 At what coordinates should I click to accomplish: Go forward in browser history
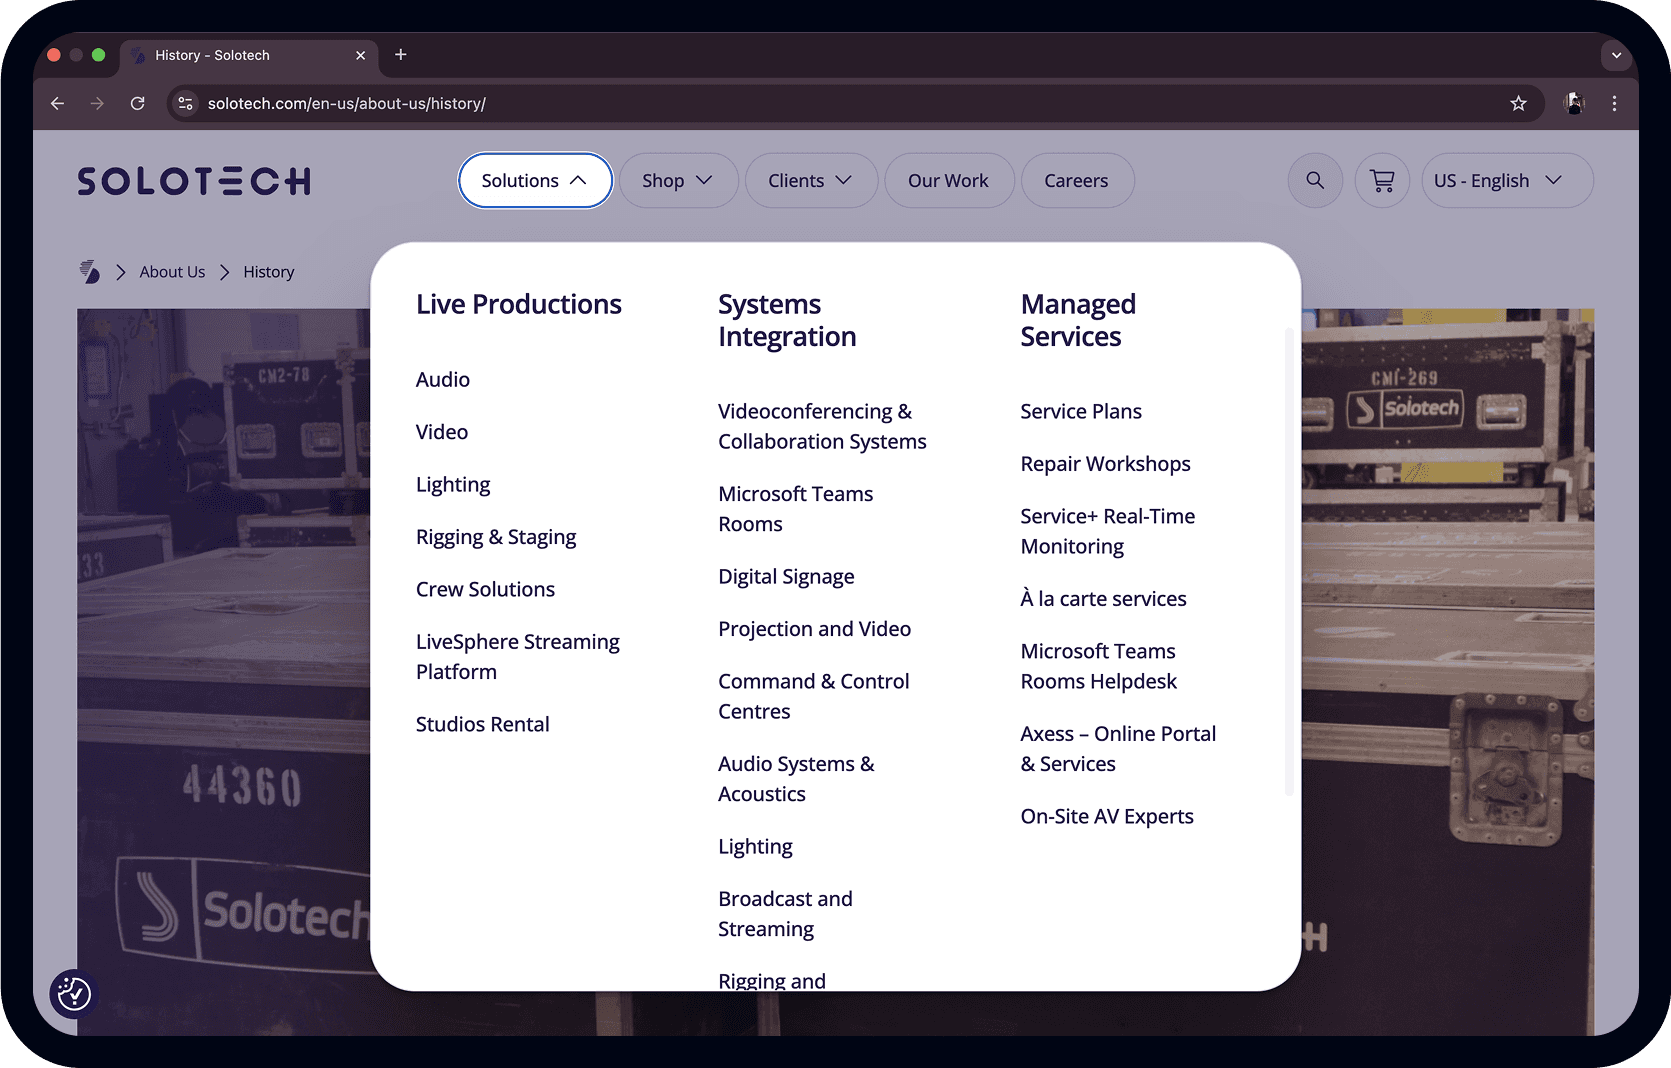(97, 103)
